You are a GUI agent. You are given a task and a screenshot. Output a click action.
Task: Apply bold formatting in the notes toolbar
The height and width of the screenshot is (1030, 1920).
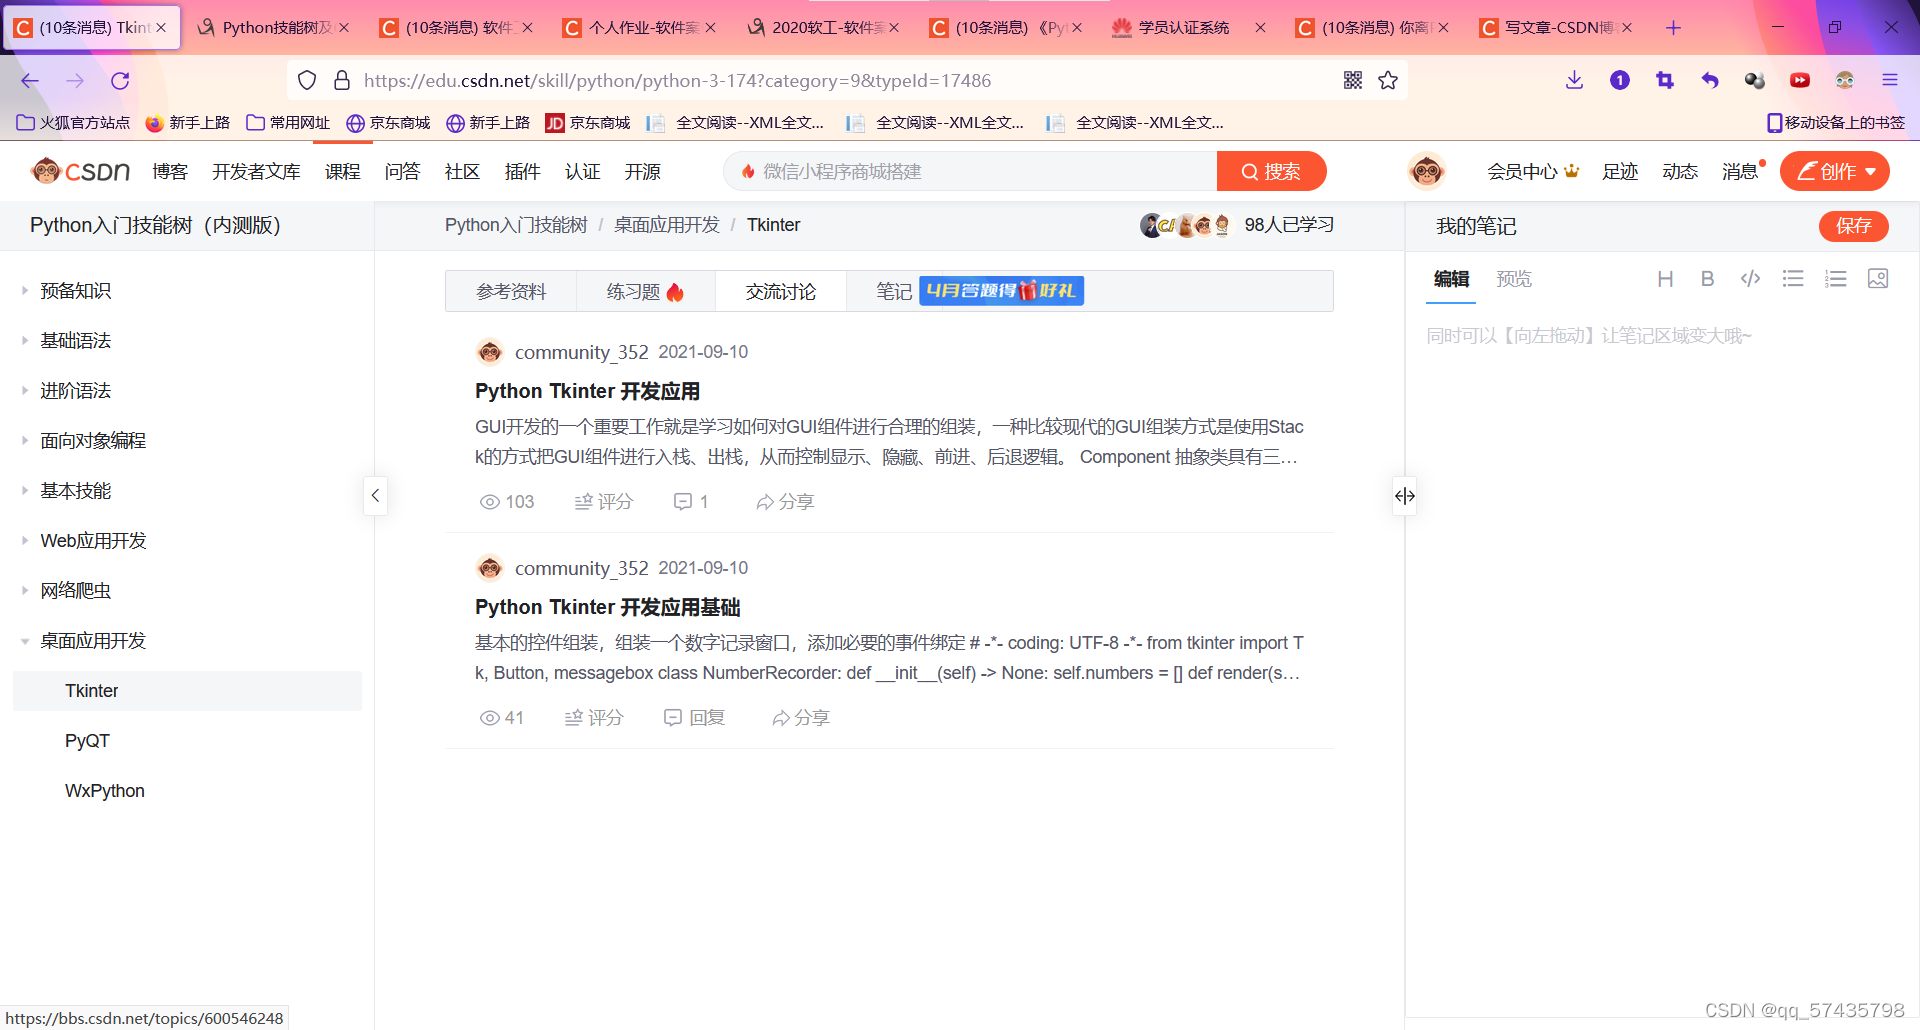(1707, 279)
